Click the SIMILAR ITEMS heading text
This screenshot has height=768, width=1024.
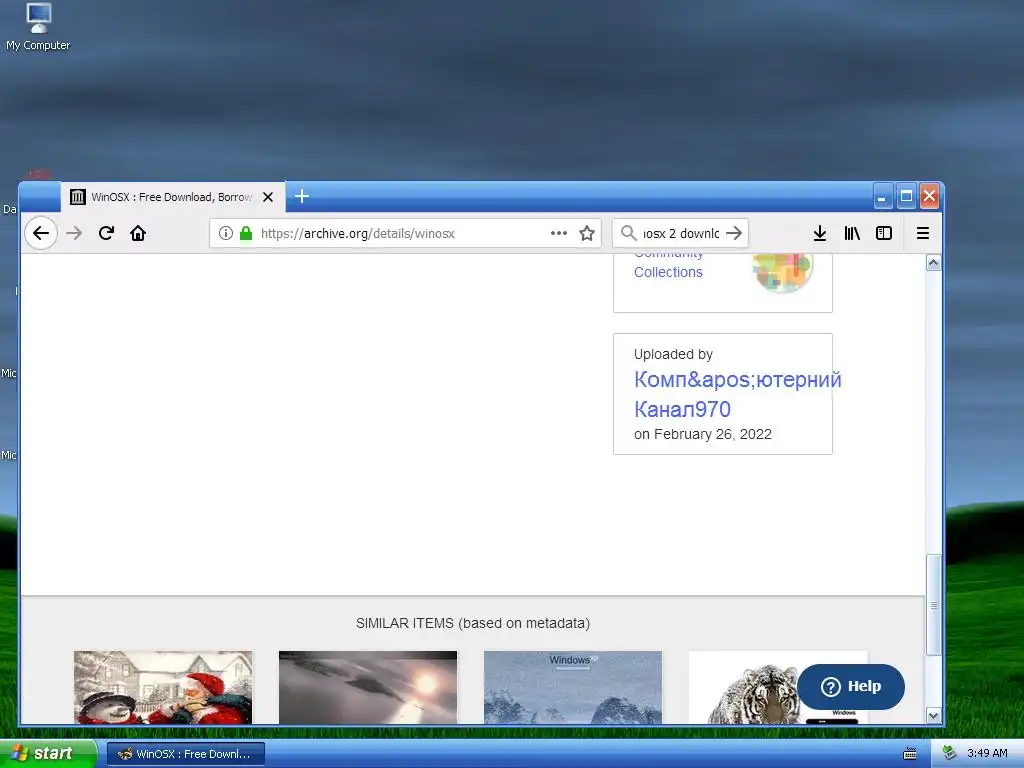click(x=473, y=623)
